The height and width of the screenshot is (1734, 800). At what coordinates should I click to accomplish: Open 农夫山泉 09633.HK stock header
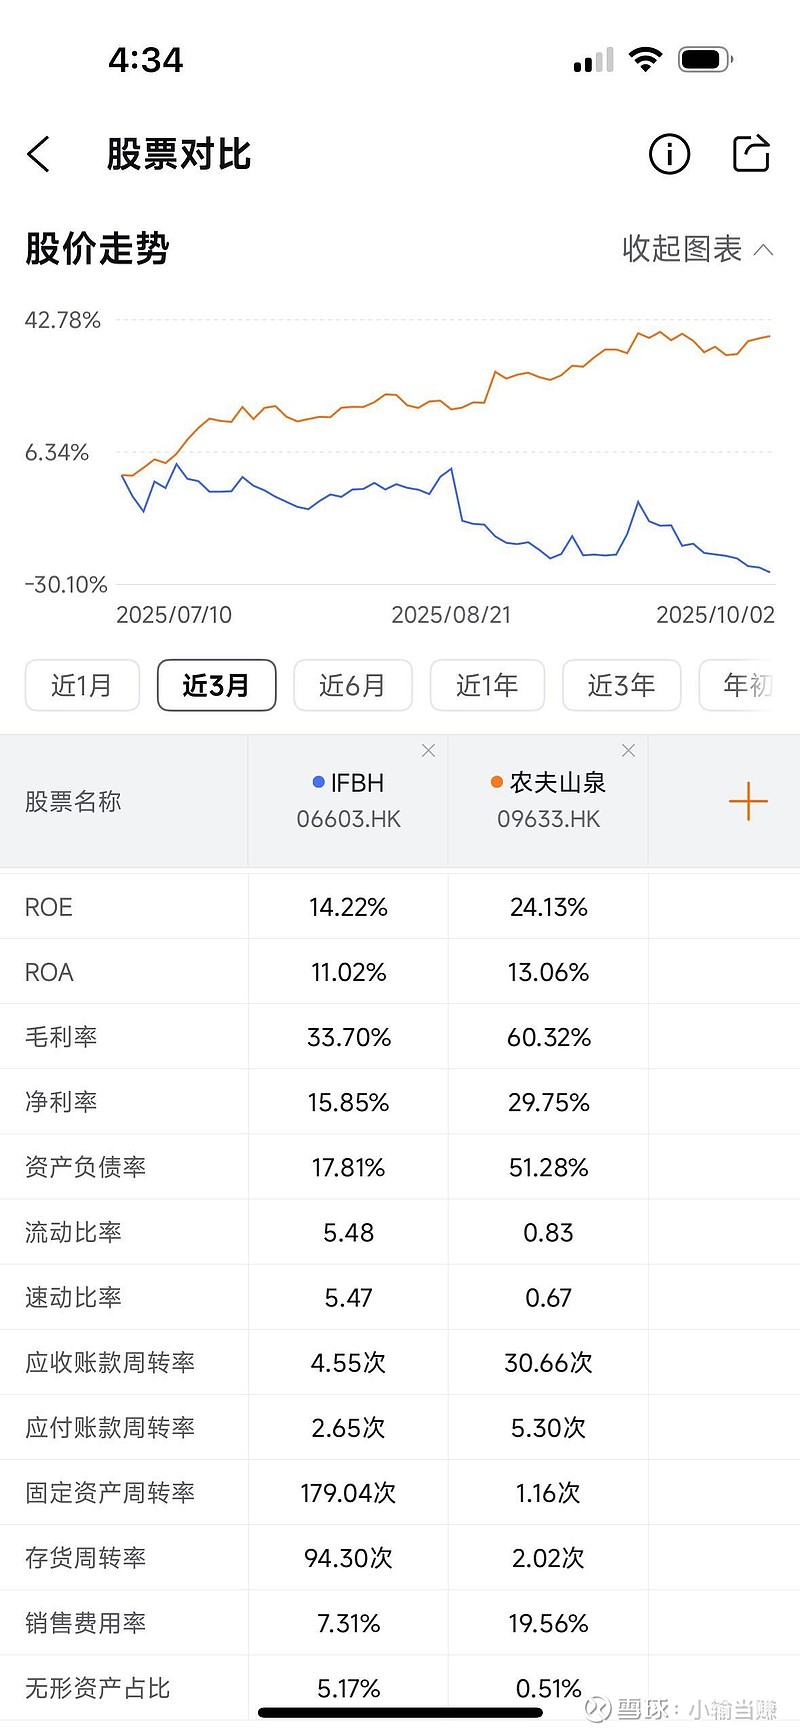click(x=548, y=801)
